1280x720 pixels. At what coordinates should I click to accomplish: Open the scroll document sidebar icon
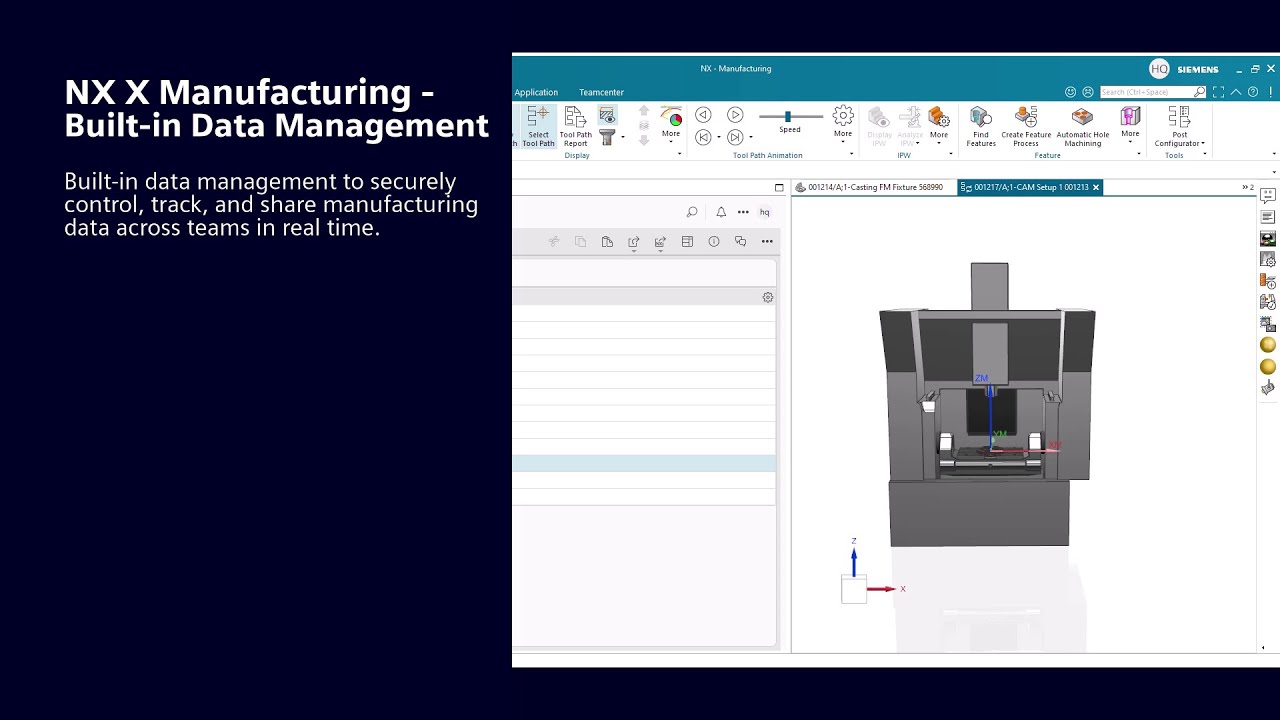coord(1268,388)
